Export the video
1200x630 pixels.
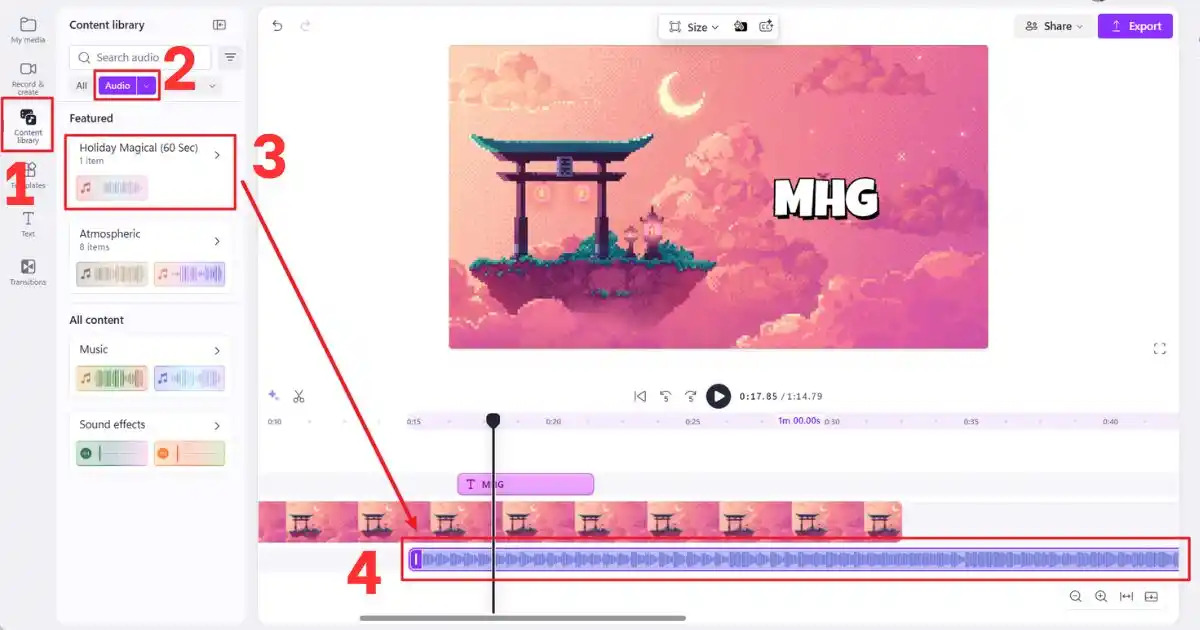pyautogui.click(x=1134, y=26)
